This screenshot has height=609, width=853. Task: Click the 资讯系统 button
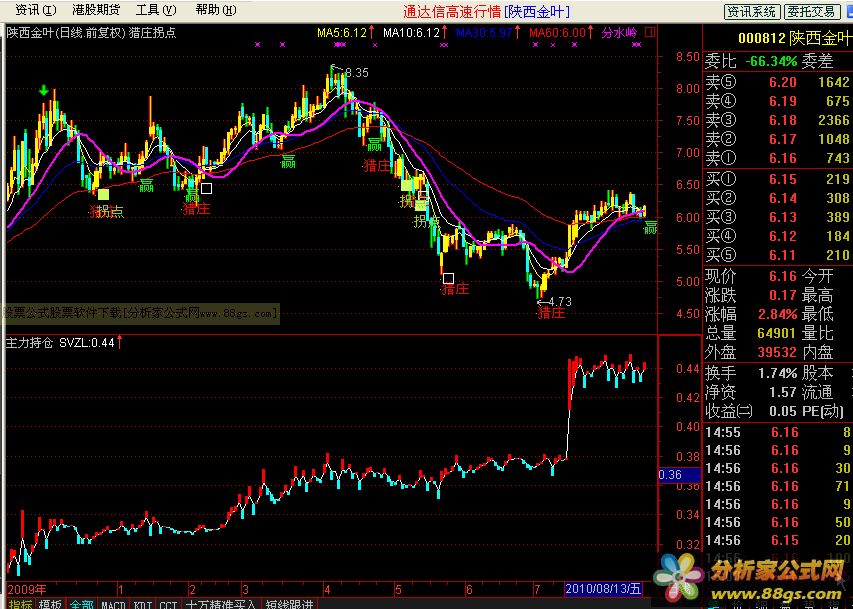pyautogui.click(x=752, y=11)
